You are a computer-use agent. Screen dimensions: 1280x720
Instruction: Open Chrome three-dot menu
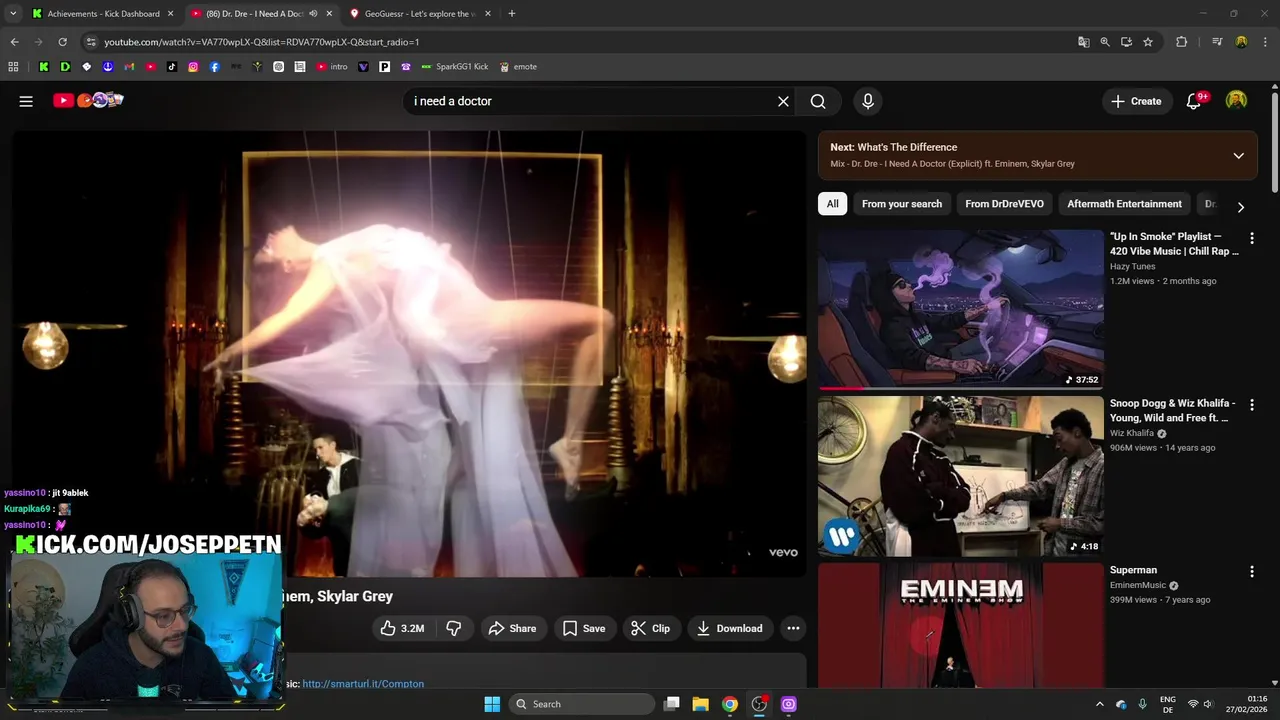[1265, 42]
